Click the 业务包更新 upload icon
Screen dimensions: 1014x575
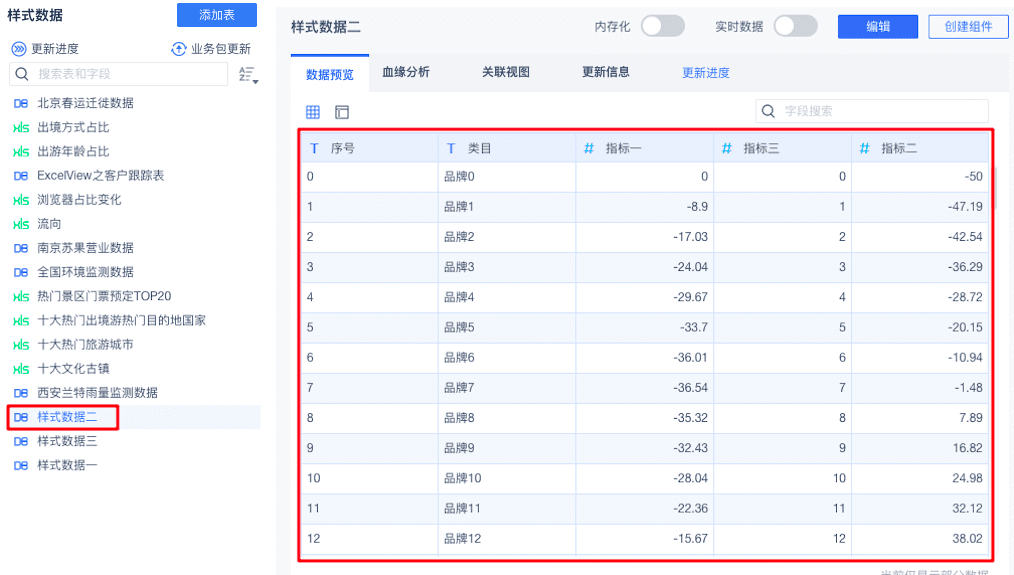[179, 49]
